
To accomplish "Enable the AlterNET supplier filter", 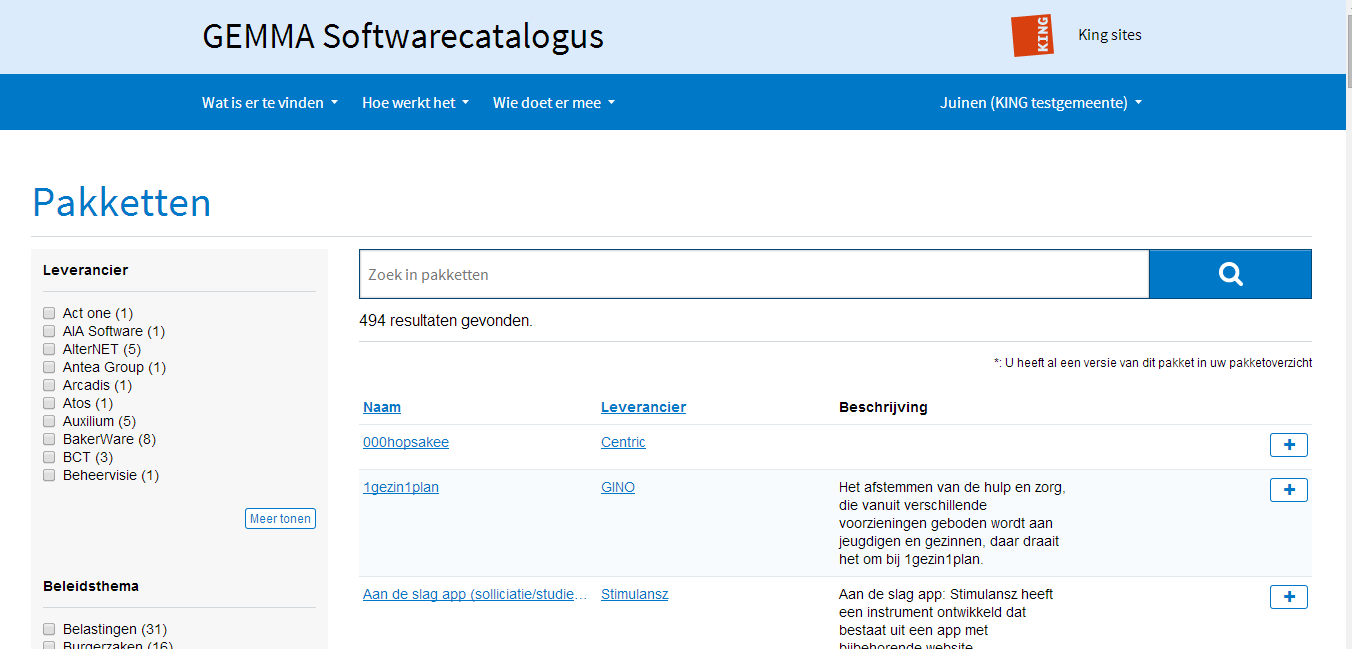I will pyautogui.click(x=49, y=349).
